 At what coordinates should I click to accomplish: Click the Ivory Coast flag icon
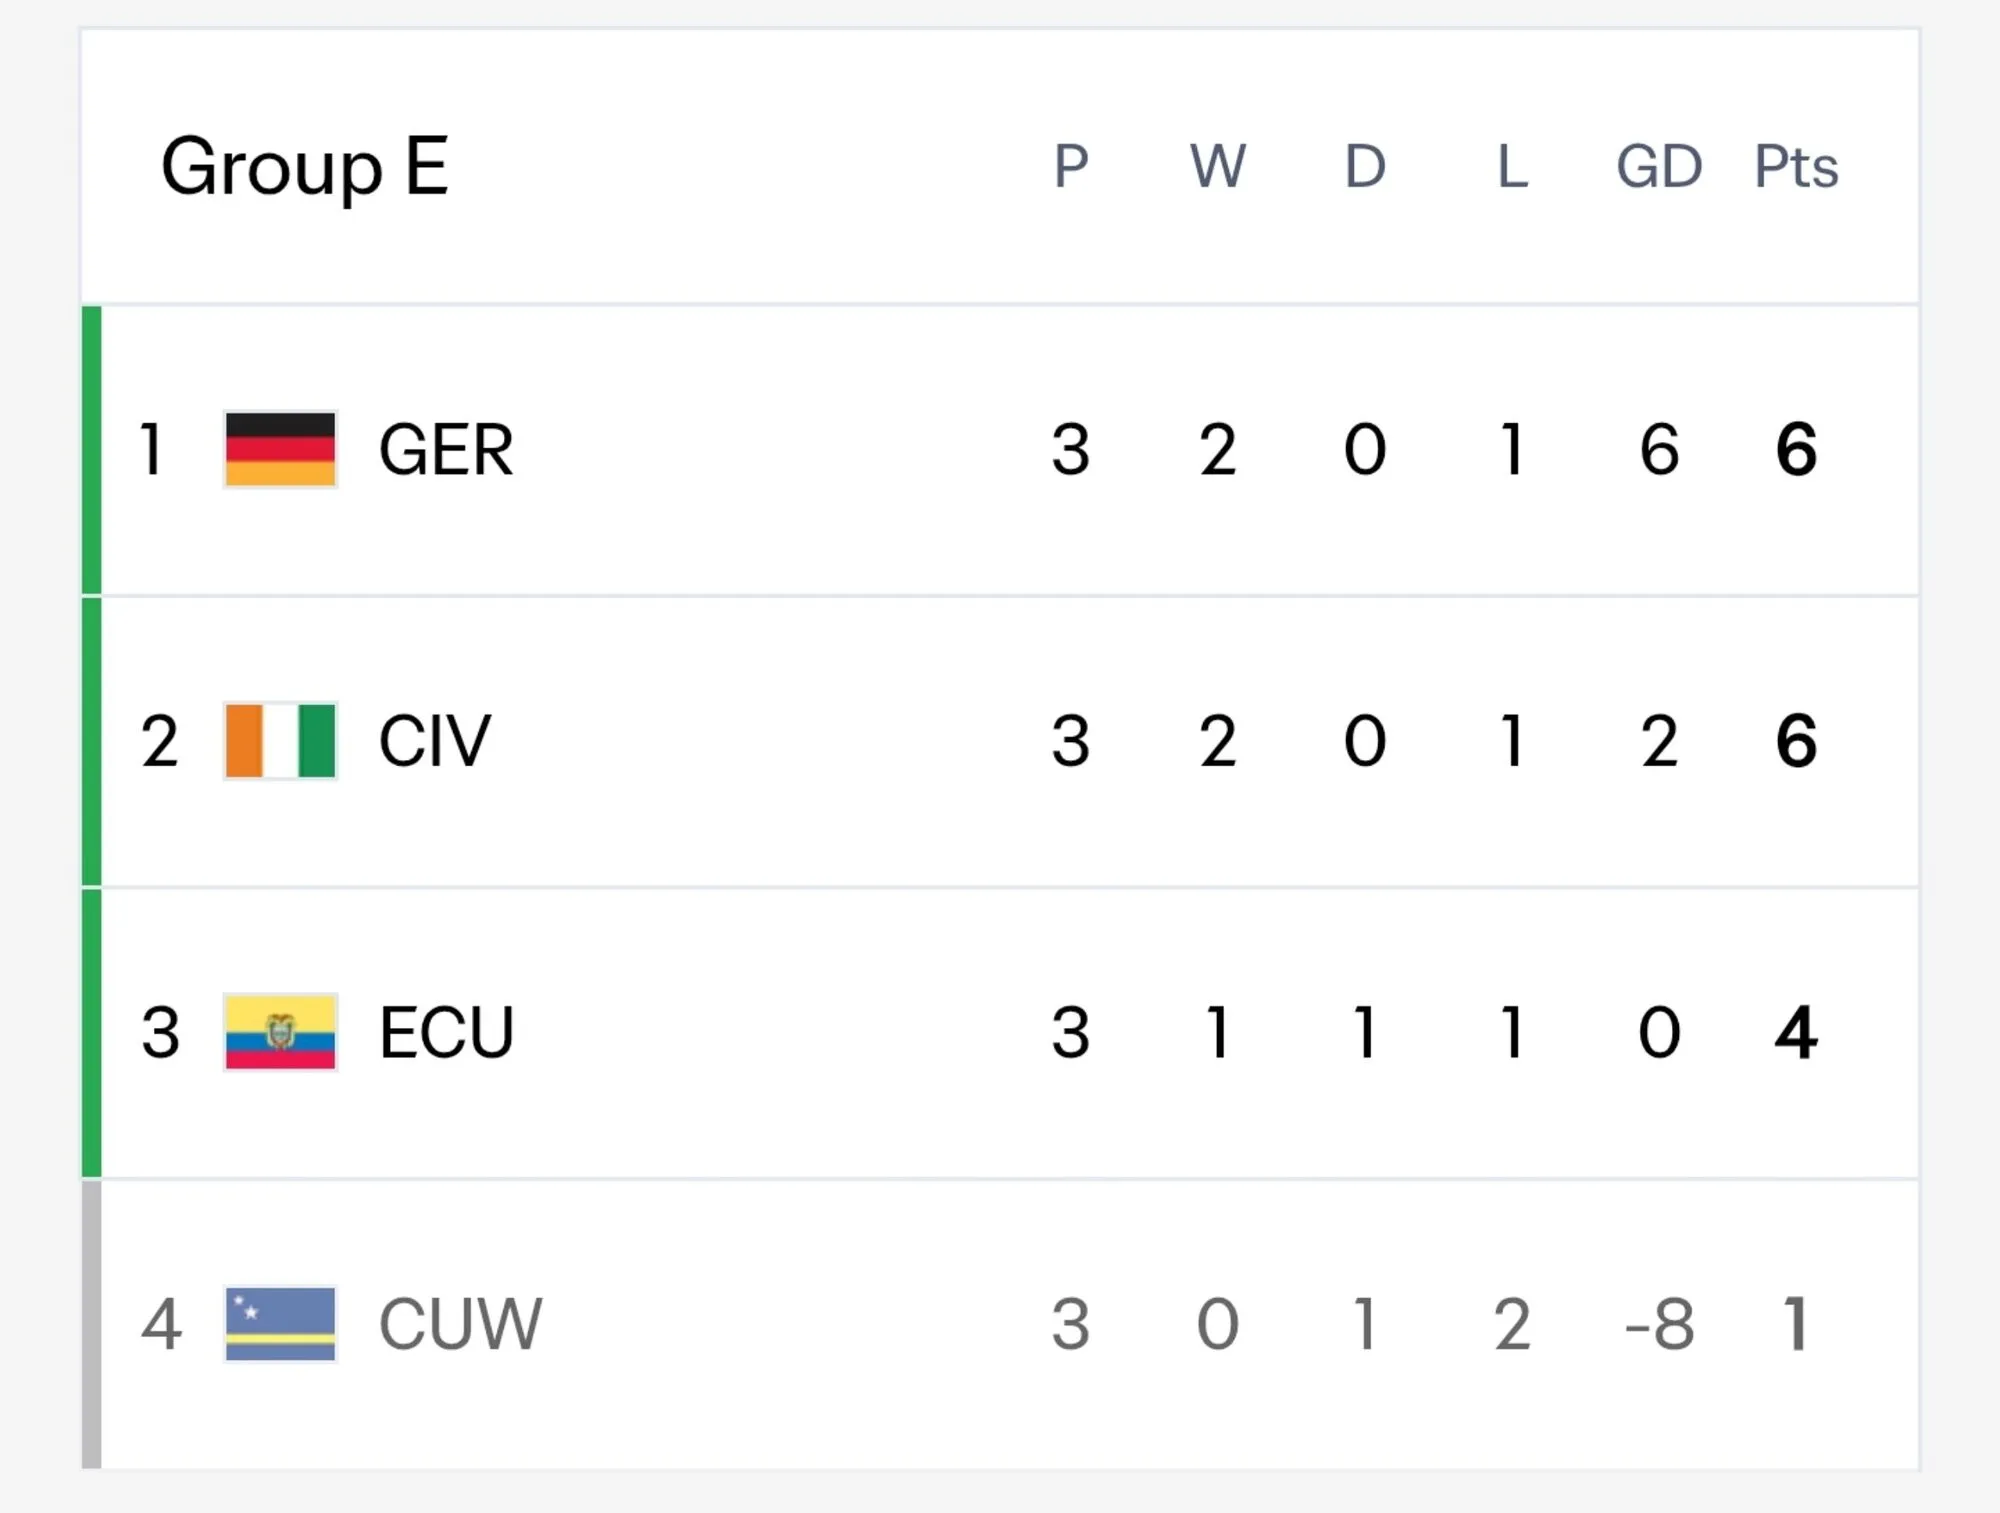pyautogui.click(x=280, y=741)
